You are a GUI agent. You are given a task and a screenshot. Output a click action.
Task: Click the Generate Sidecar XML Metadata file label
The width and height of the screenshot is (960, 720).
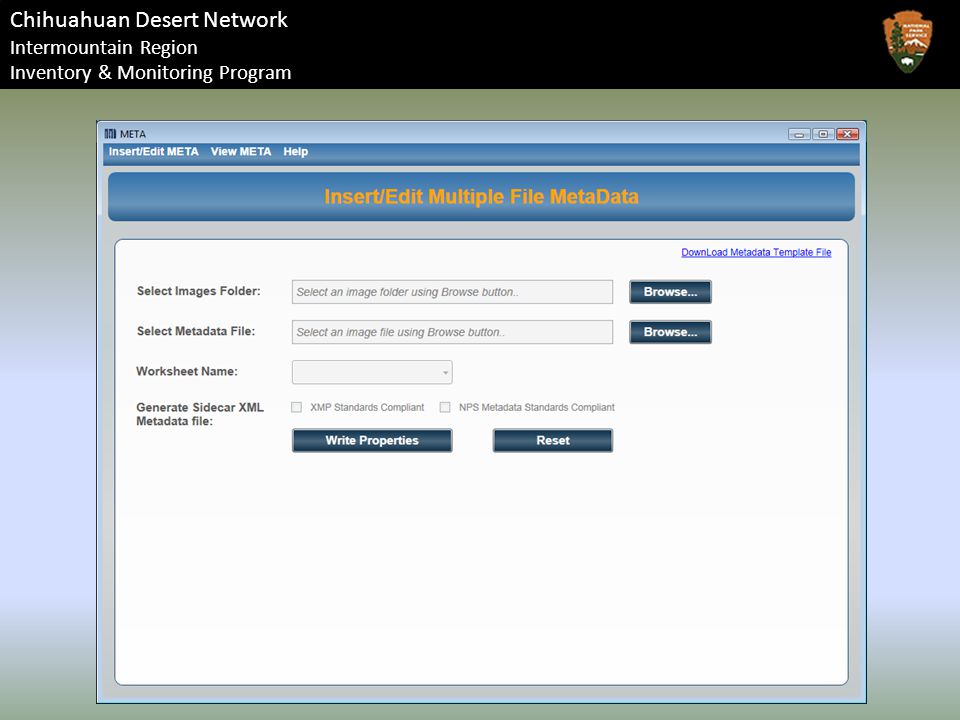200,414
